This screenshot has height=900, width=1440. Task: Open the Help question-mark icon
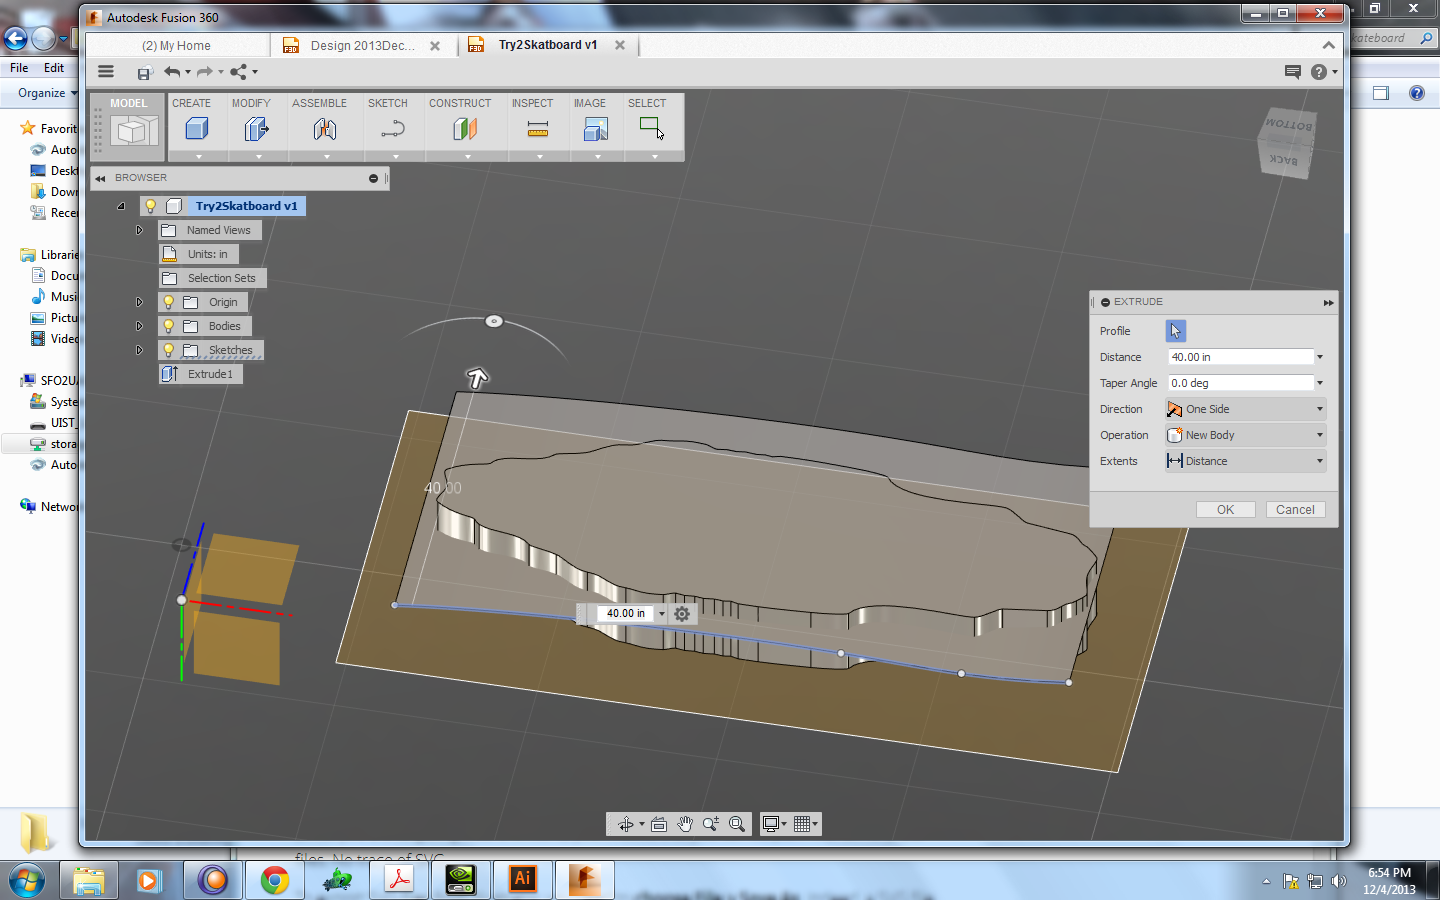[x=1319, y=72]
